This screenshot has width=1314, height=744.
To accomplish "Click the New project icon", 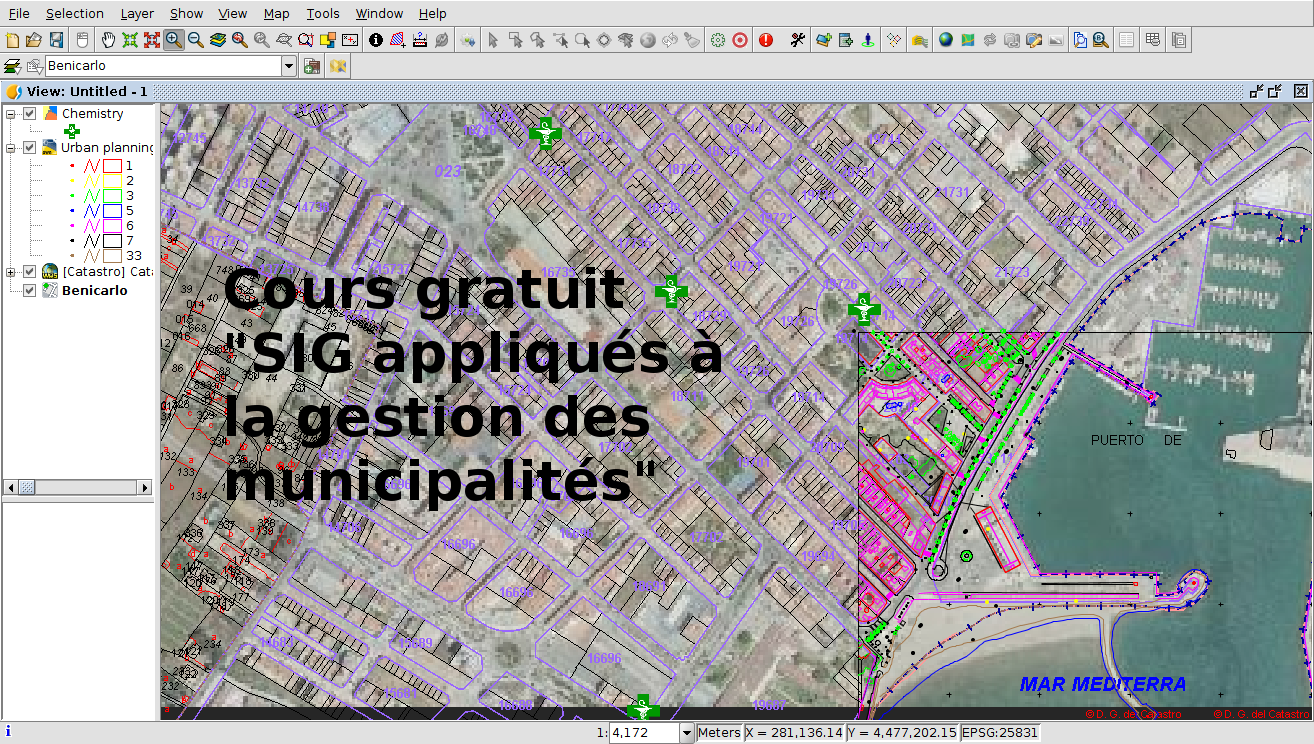I will [12, 40].
